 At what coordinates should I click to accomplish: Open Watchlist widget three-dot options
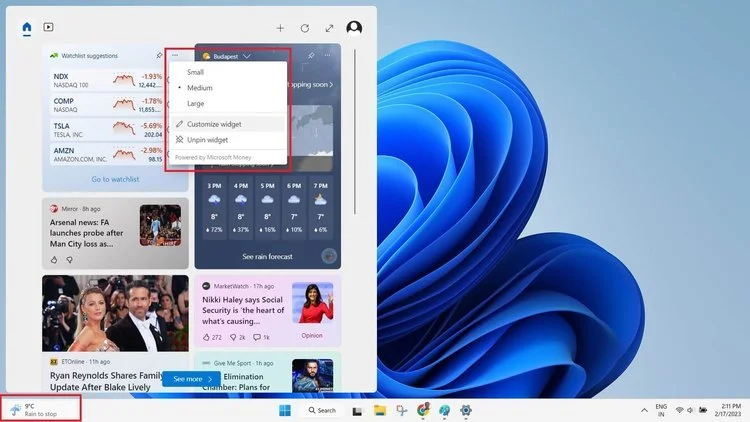point(175,56)
